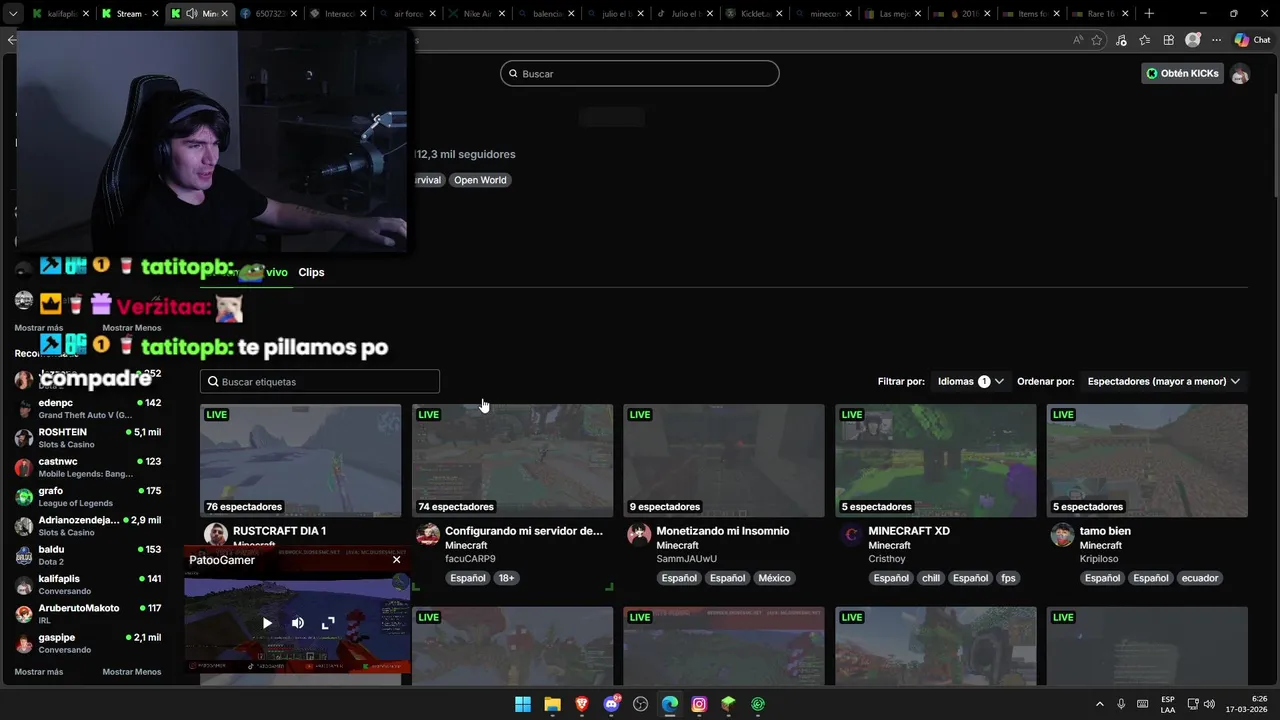Open the Monetizando mi Insomnio stream thumbnail
The image size is (1280, 720).
coord(724,460)
